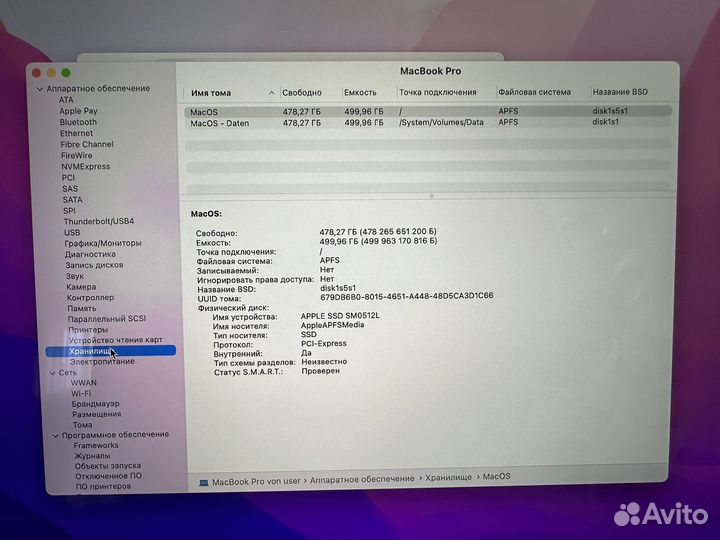Open Ethernet sidebar item
The height and width of the screenshot is (540, 720).
pos(77,133)
